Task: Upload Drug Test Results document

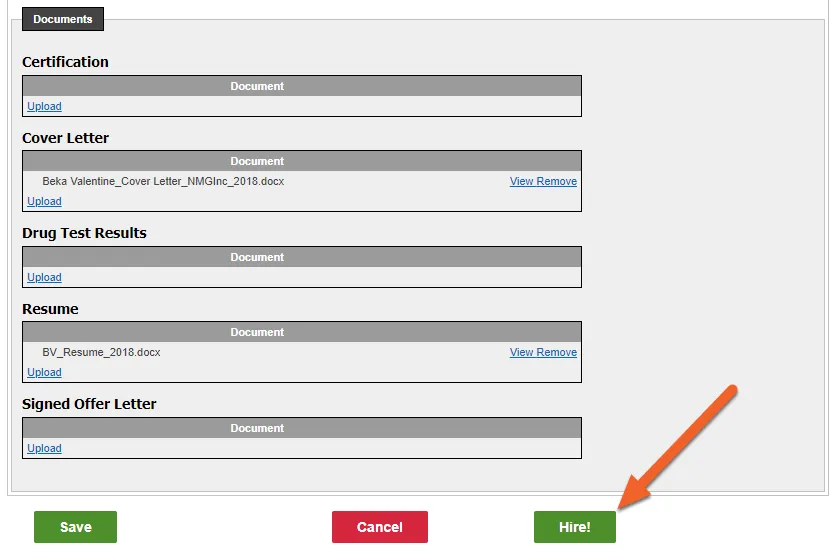Action: pos(44,278)
